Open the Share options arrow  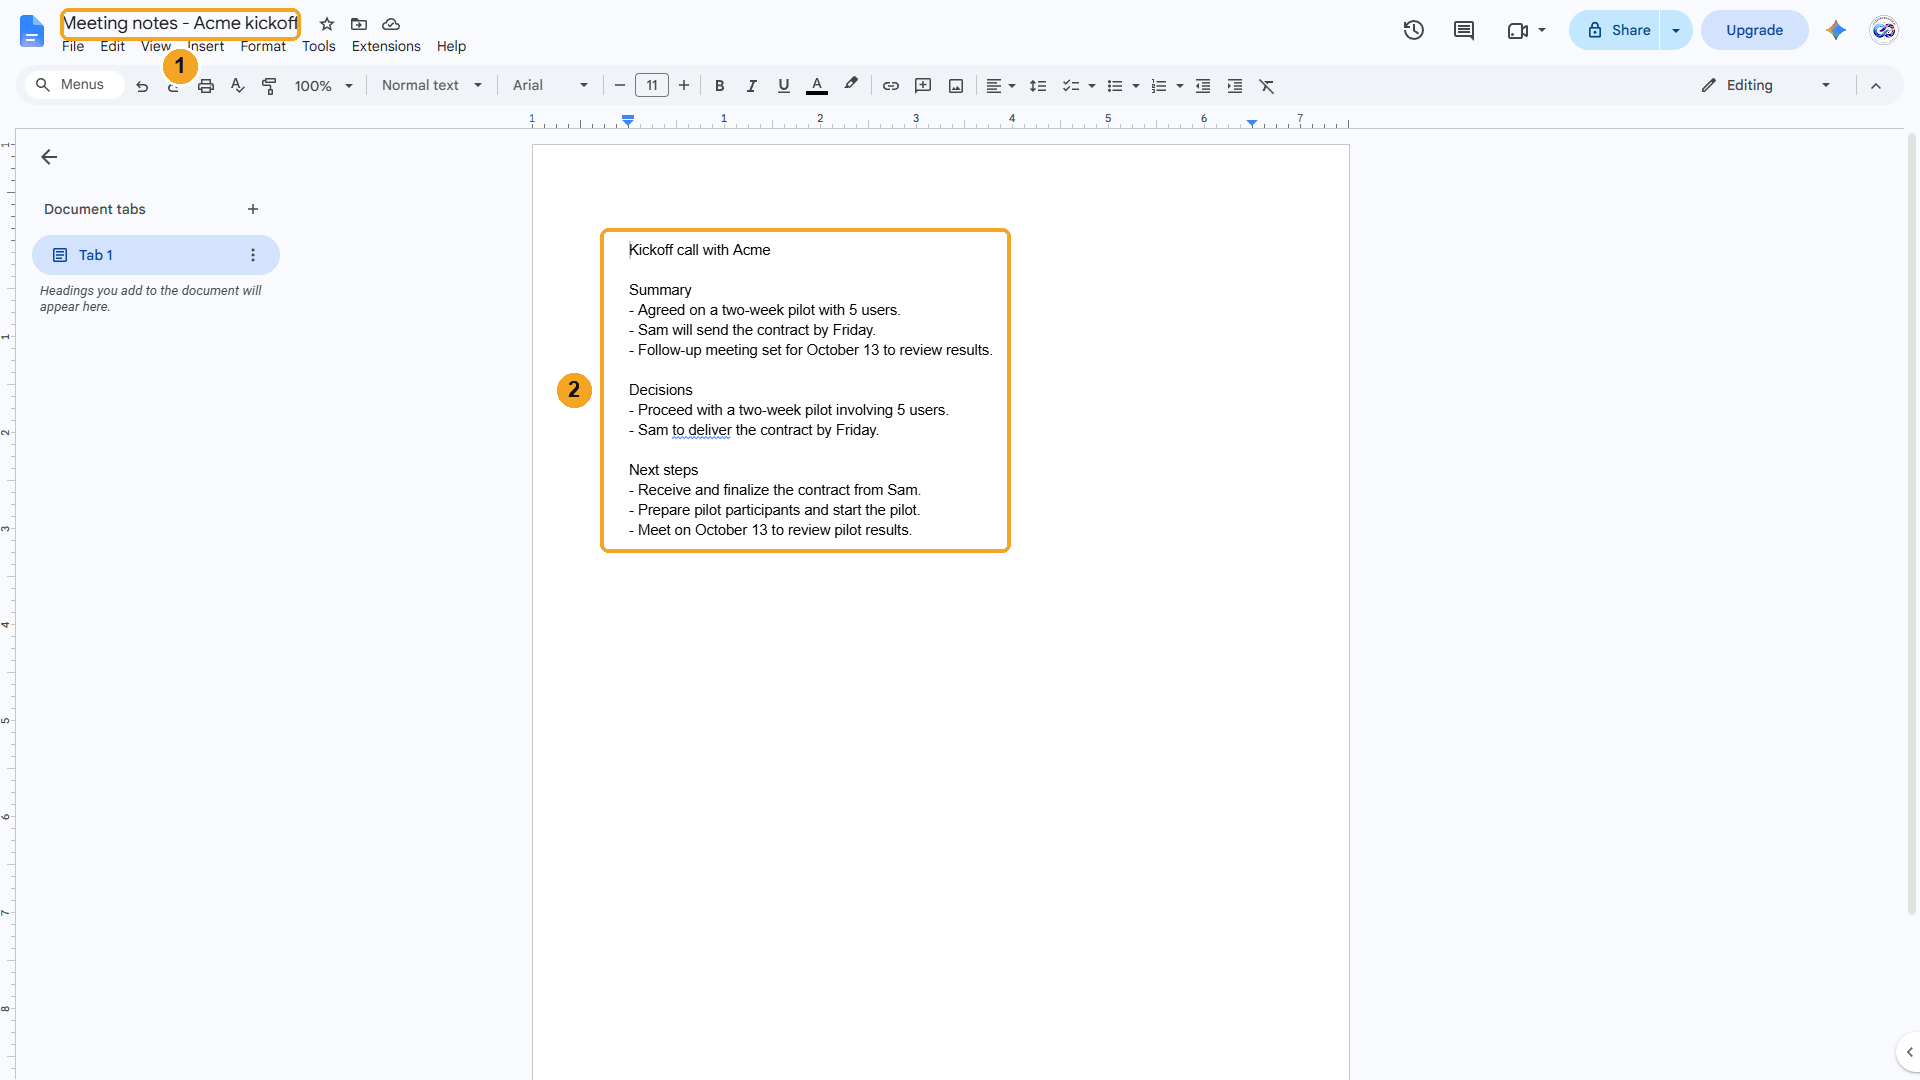pyautogui.click(x=1676, y=30)
